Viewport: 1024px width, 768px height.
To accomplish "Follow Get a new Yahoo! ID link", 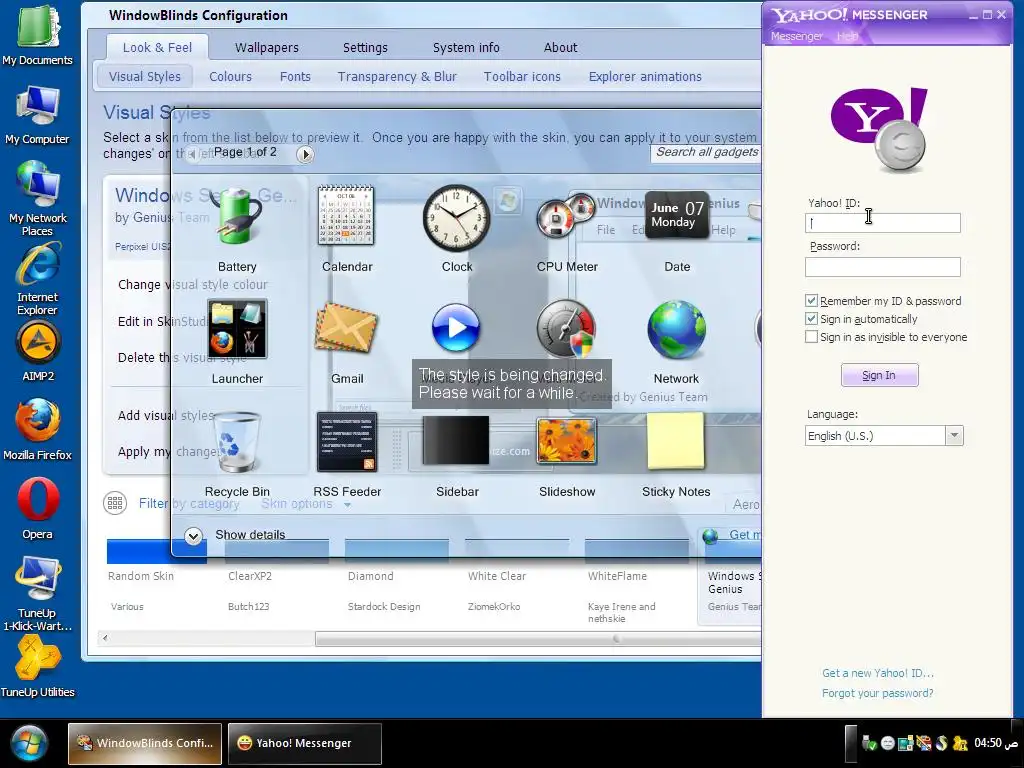I will [878, 673].
